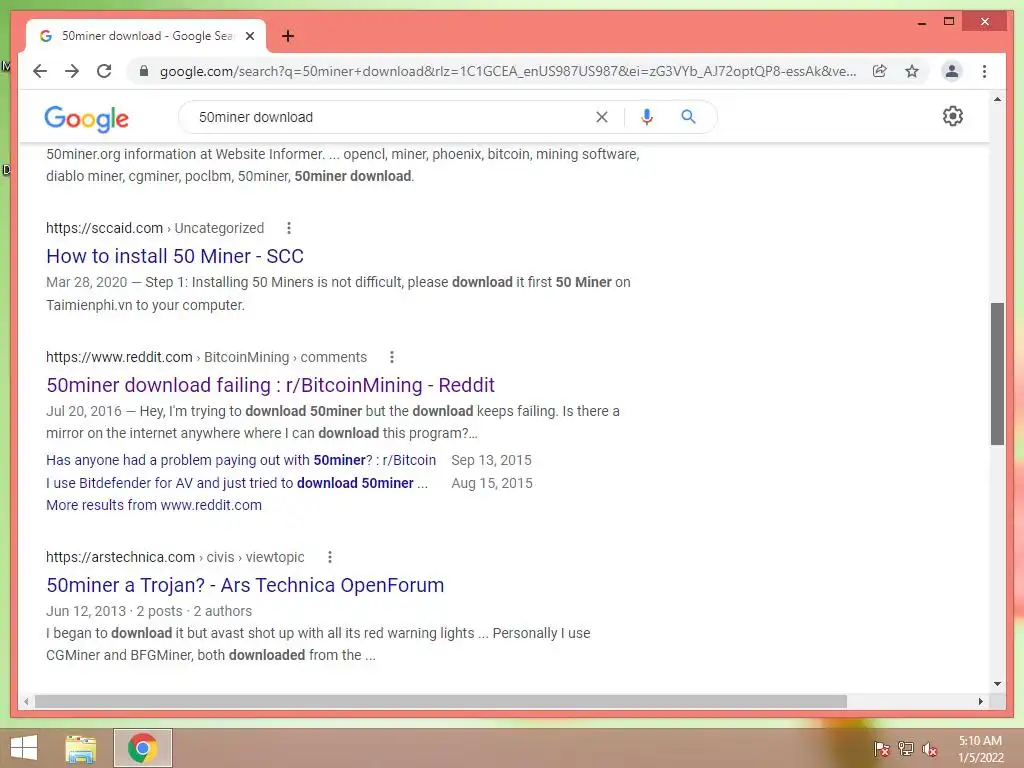Open '50miner a Trojan?' Ars Technica result
1024x768 pixels.
point(245,585)
